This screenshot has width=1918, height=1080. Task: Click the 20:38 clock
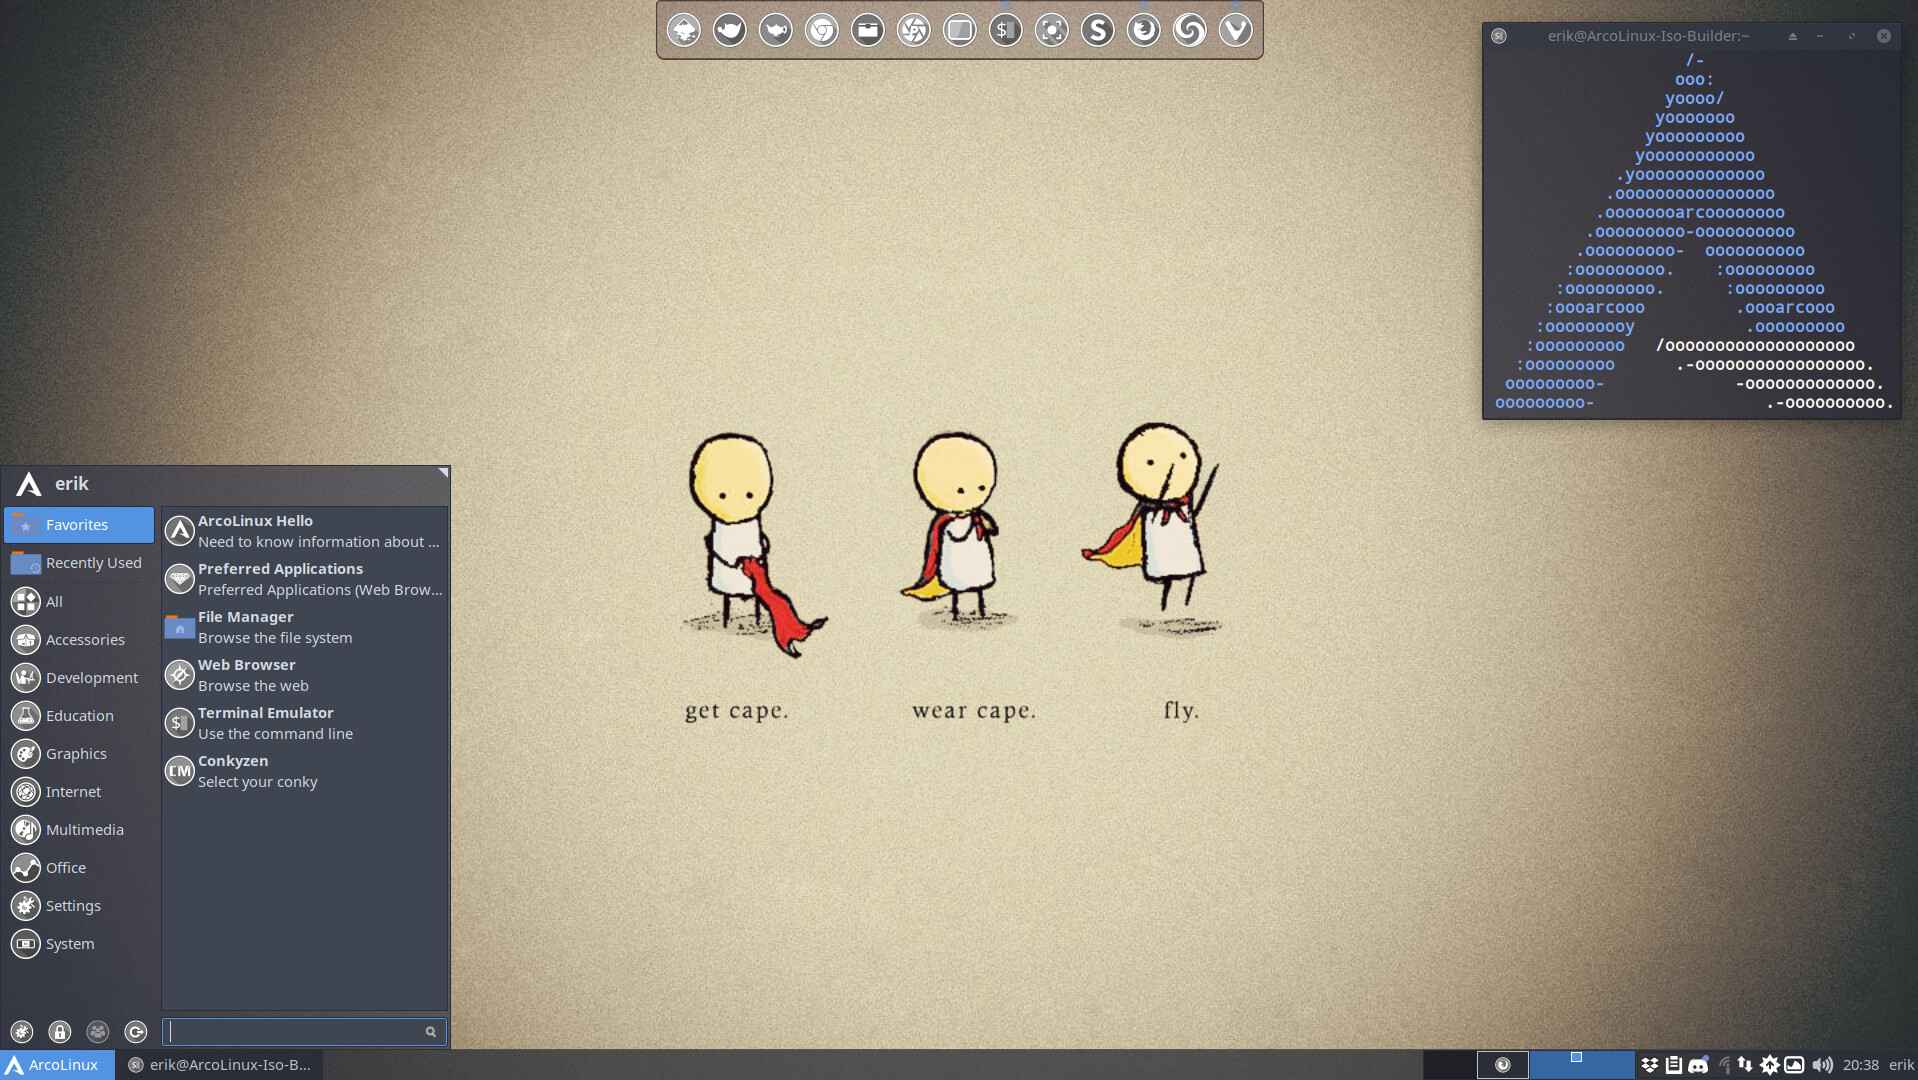point(1860,1065)
